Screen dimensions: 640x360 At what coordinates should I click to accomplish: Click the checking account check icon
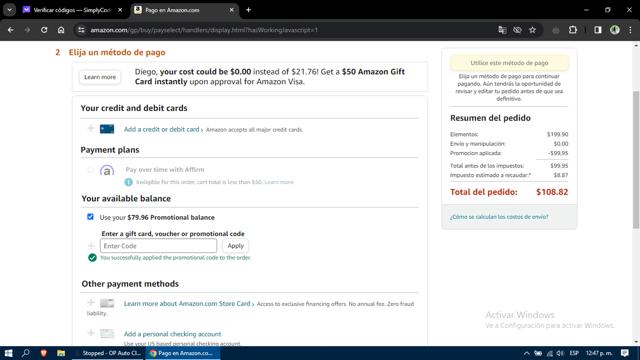tap(107, 333)
